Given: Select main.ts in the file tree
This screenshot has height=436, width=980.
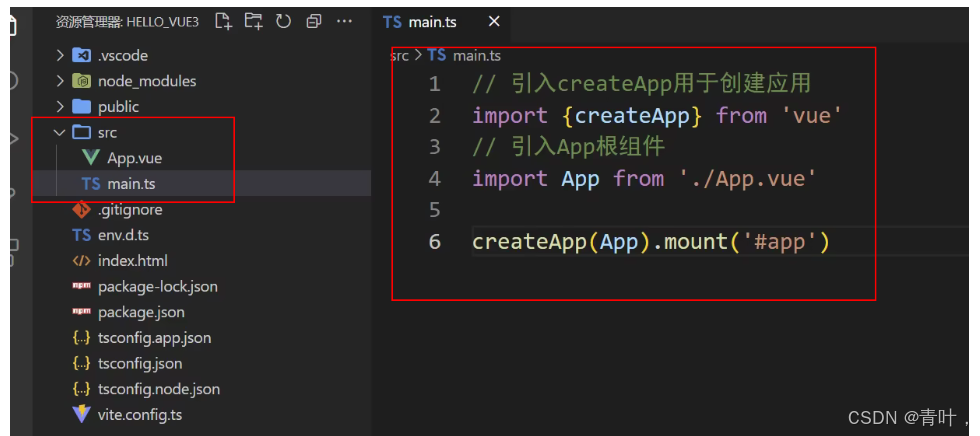Looking at the screenshot, I should click(x=131, y=184).
